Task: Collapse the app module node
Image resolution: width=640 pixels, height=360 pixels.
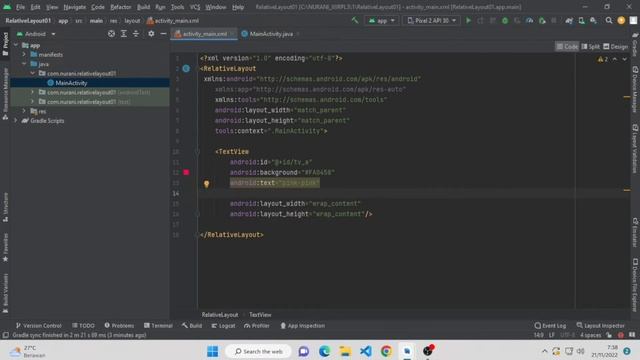Action: 16,45
